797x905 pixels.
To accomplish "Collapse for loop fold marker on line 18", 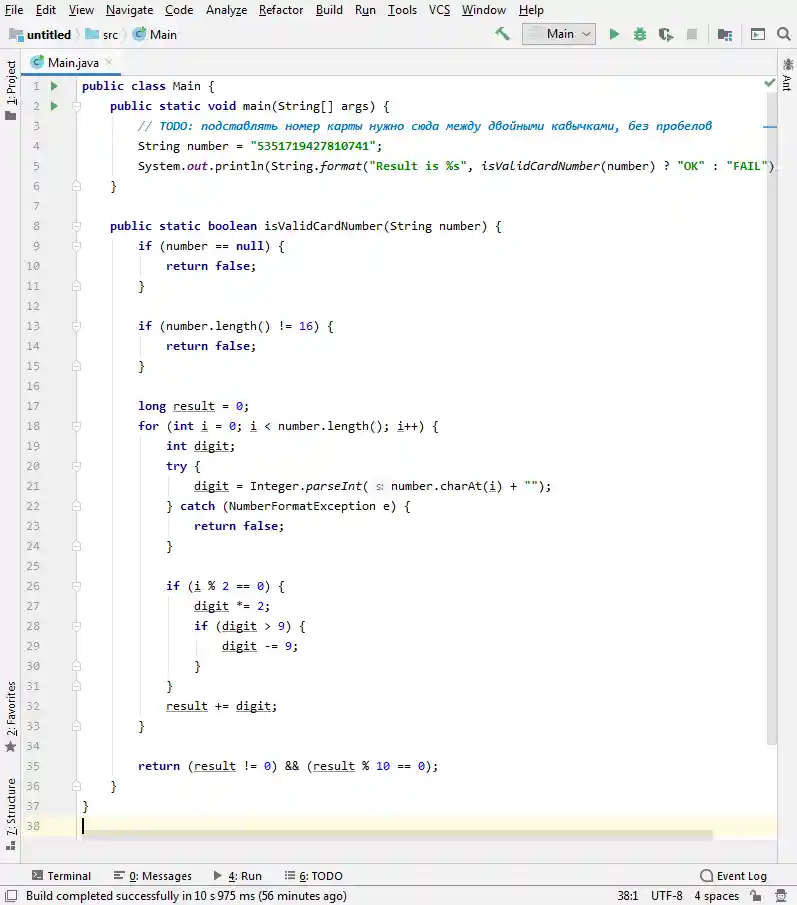I will coord(76,426).
